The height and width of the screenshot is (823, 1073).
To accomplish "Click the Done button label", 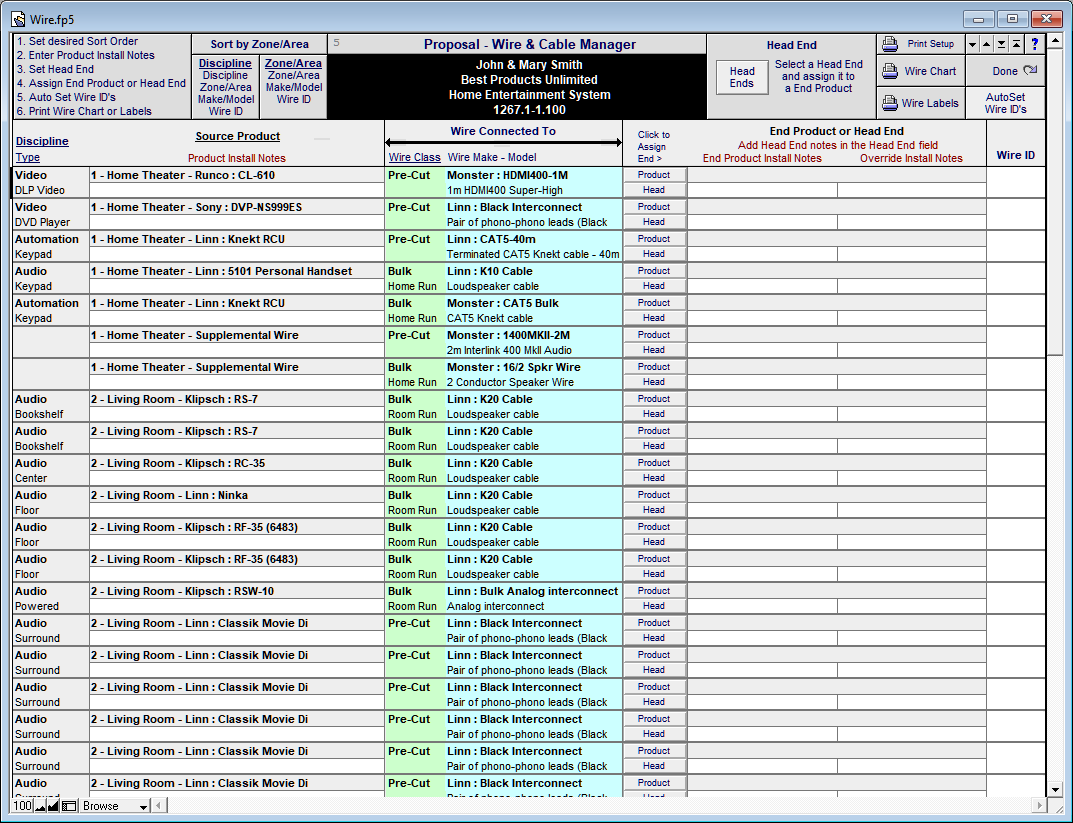I will (1005, 71).
